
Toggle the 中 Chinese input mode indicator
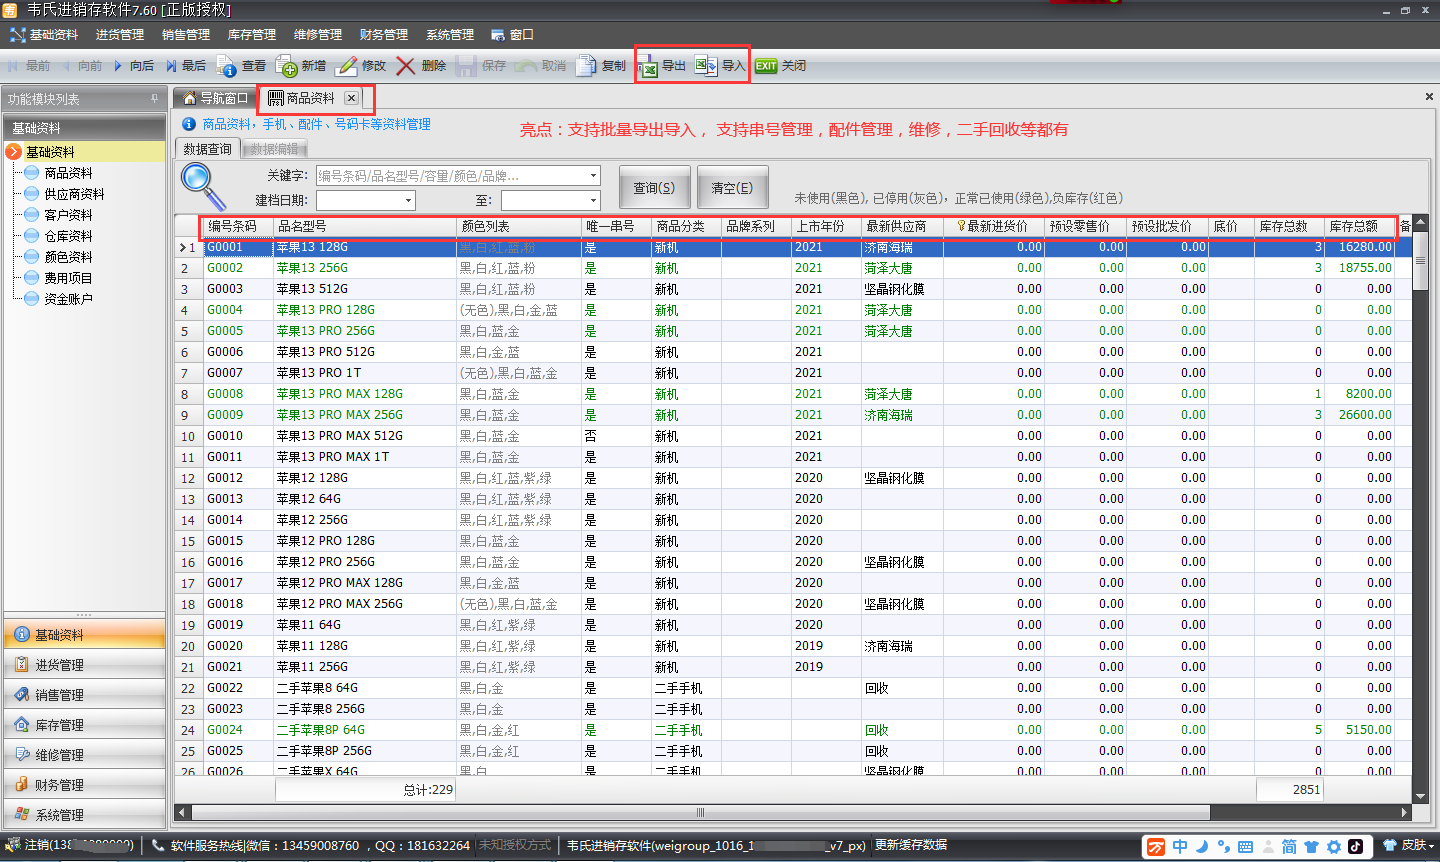pos(1180,846)
